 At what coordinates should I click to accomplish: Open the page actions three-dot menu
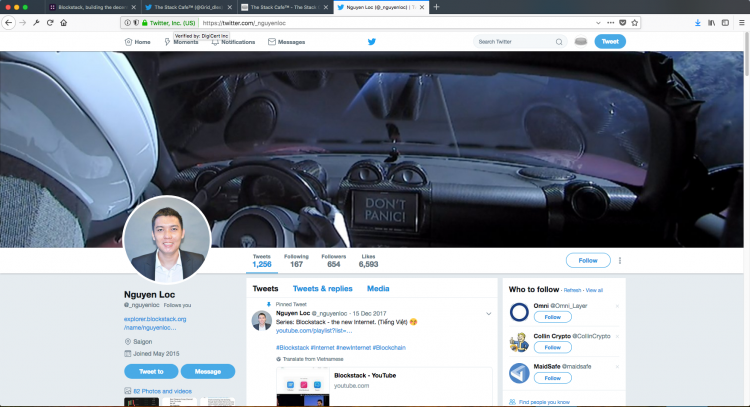(610, 22)
